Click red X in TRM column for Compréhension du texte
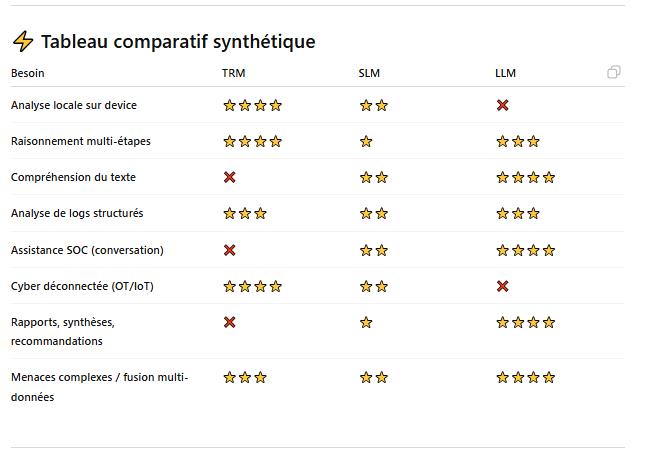This screenshot has width=653, height=461. pyautogui.click(x=230, y=177)
